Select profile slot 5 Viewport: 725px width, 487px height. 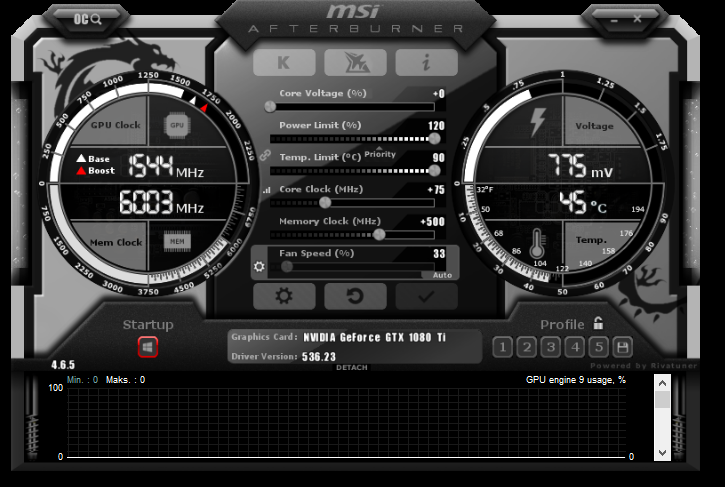(x=599, y=347)
